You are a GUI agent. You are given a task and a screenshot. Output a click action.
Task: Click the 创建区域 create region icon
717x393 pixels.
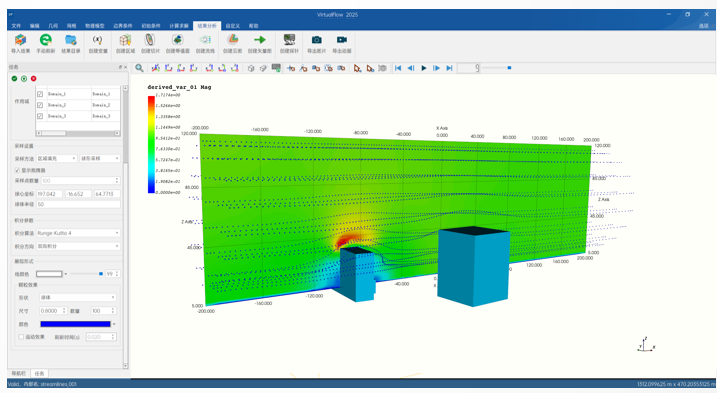click(125, 40)
